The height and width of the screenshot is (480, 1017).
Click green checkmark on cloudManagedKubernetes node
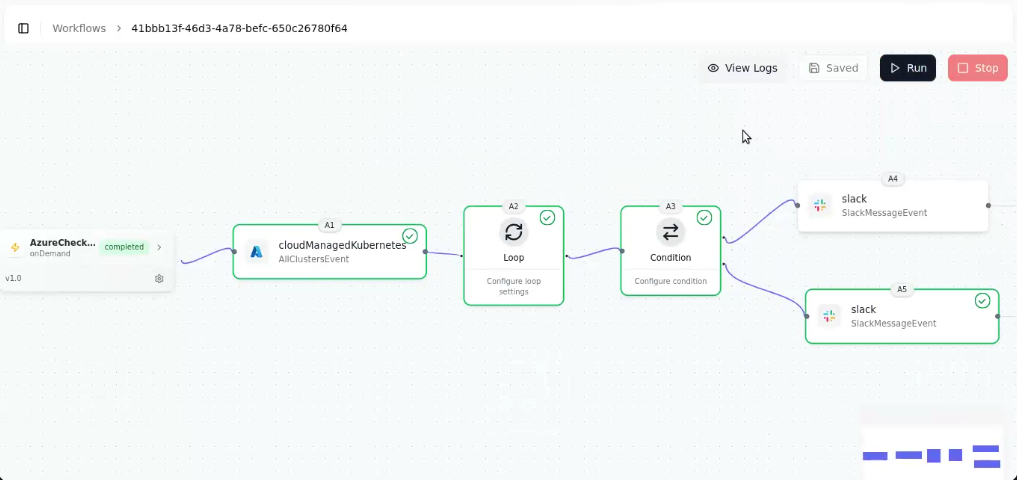pos(409,235)
